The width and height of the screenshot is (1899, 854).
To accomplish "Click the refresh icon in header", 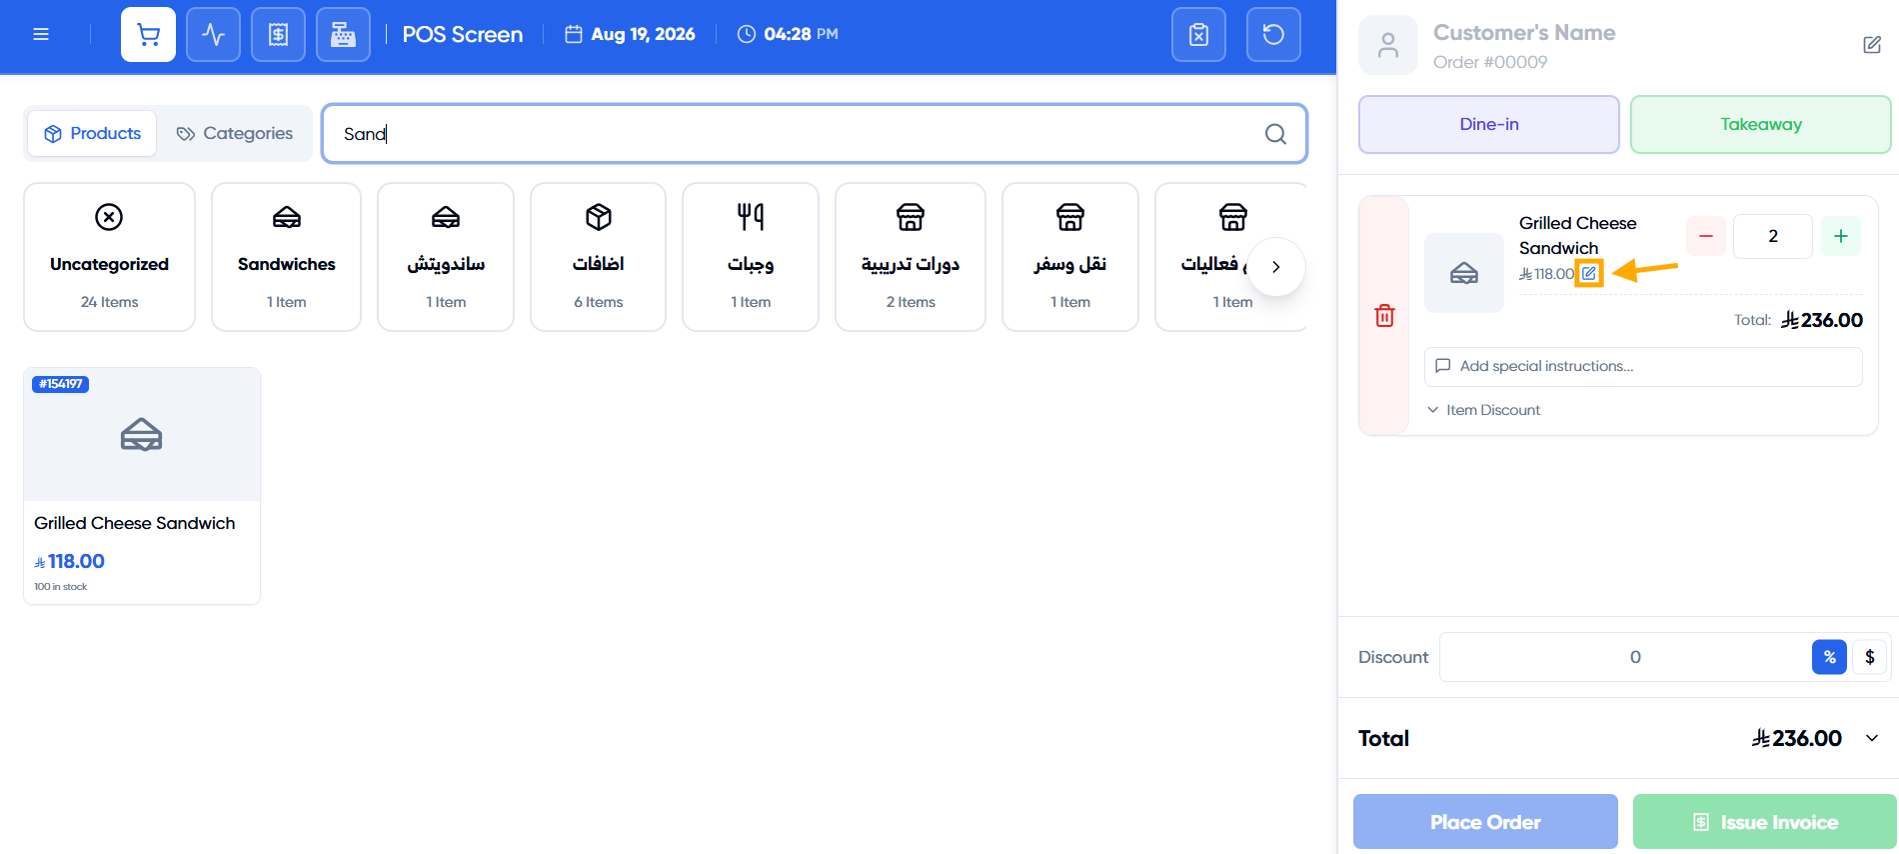I will [1273, 34].
